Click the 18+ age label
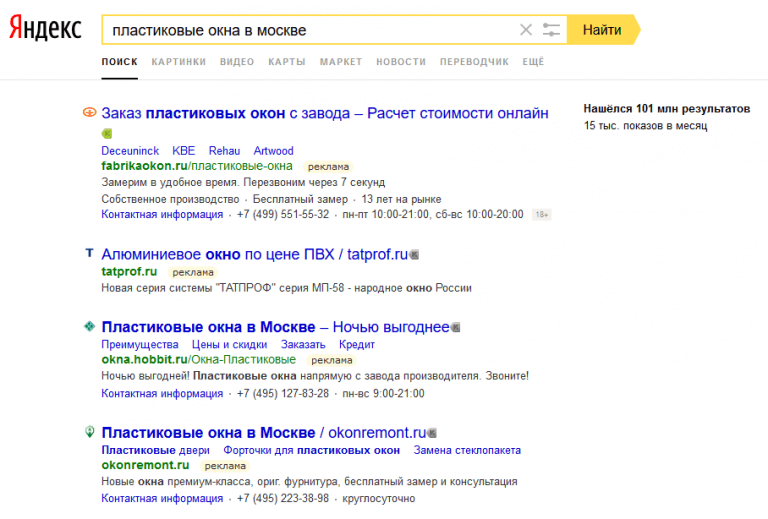This screenshot has width=768, height=519. click(542, 214)
